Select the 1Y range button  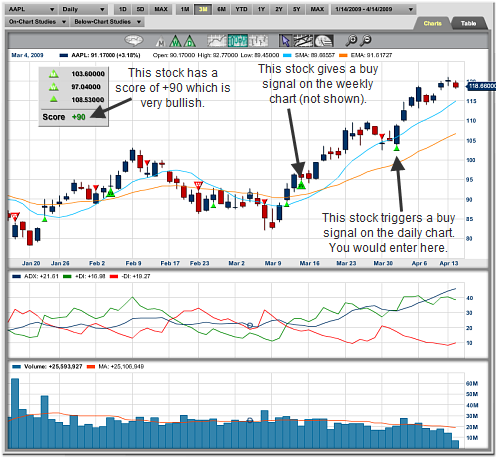point(261,9)
